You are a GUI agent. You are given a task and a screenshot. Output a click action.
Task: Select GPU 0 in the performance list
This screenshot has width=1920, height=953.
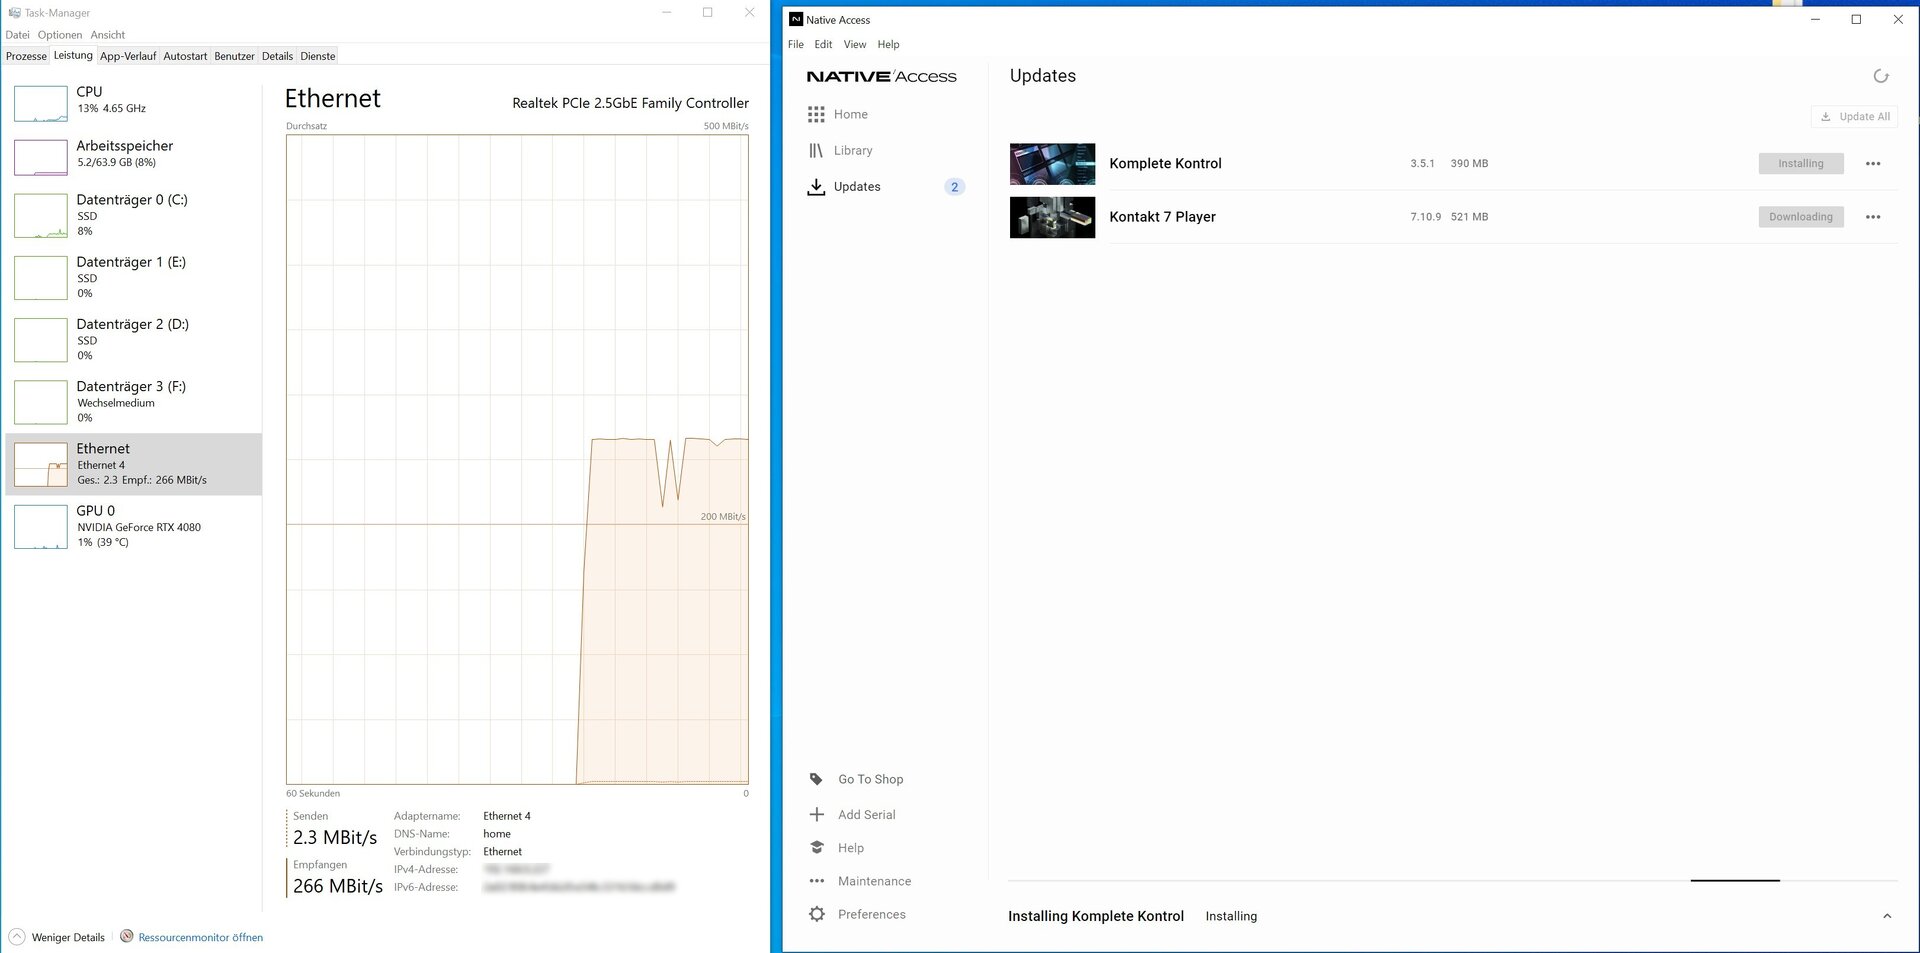click(134, 526)
